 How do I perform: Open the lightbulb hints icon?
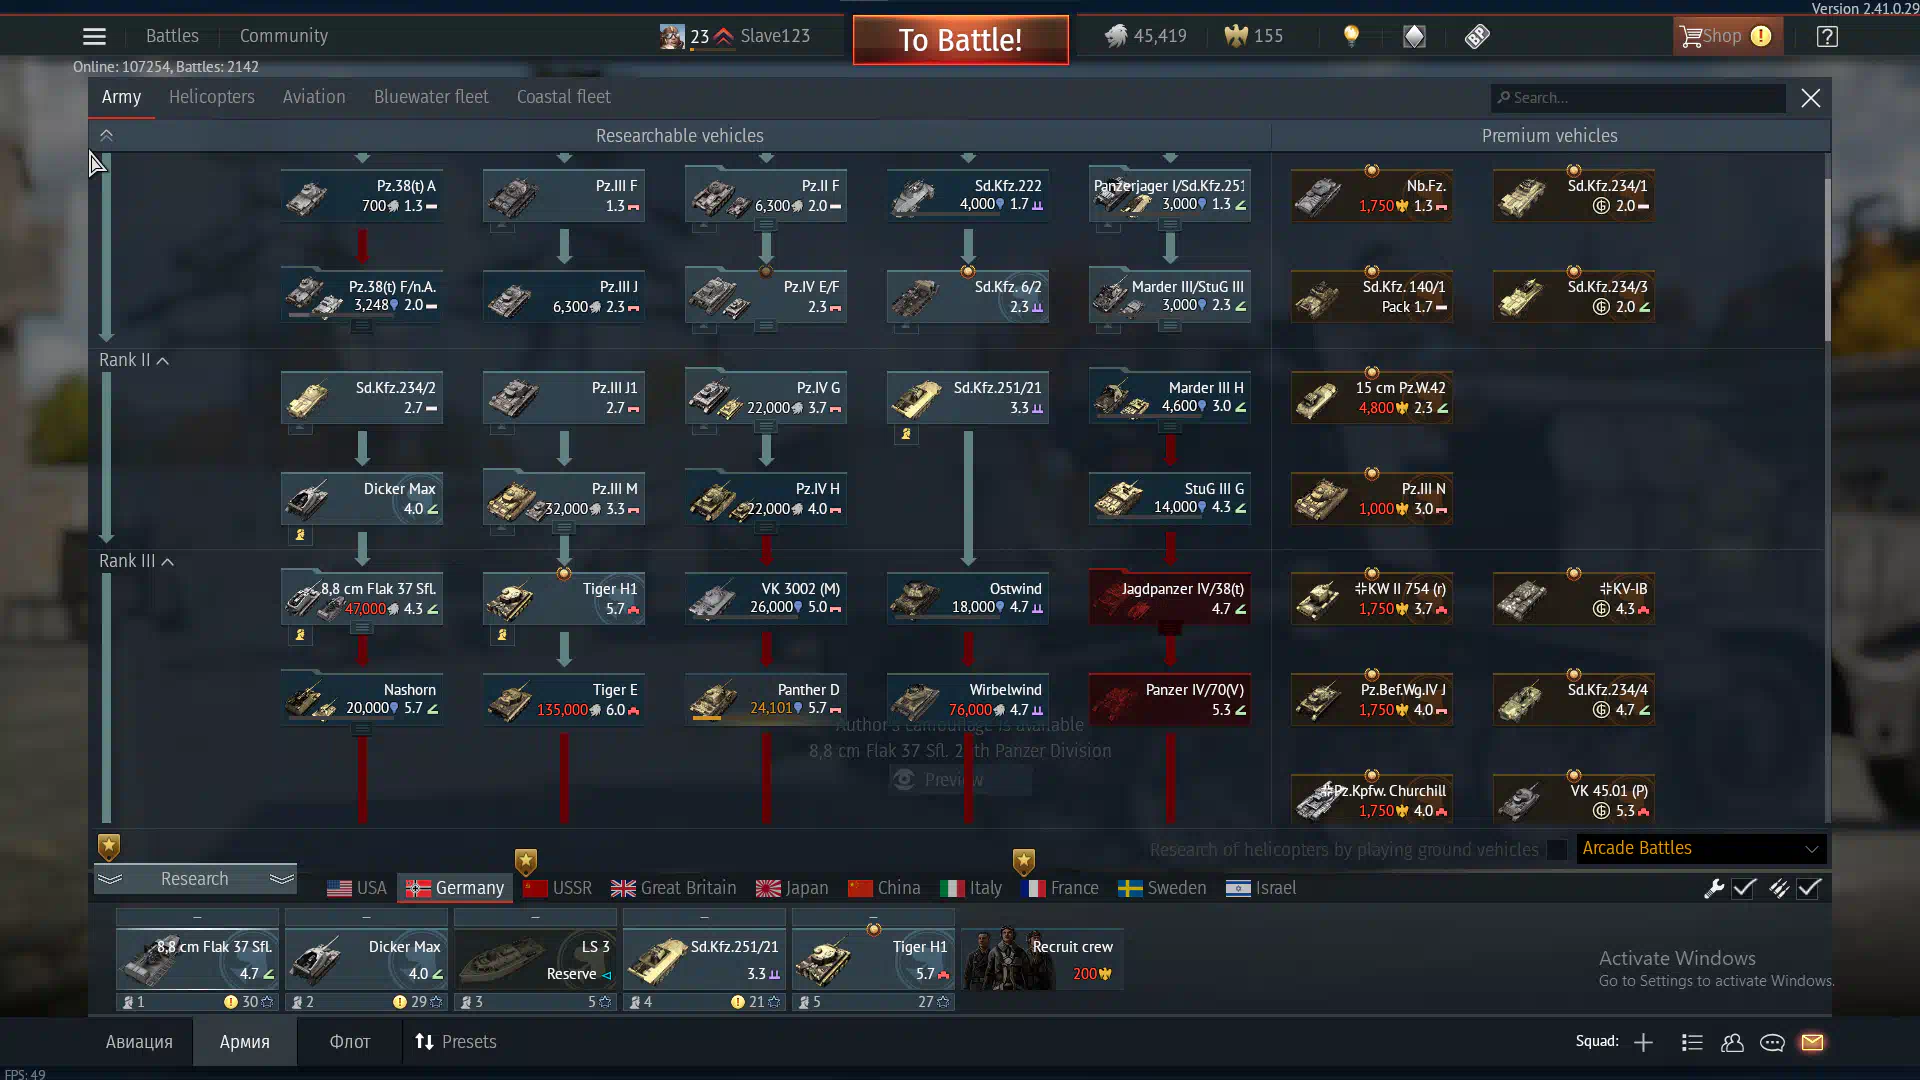[1351, 36]
